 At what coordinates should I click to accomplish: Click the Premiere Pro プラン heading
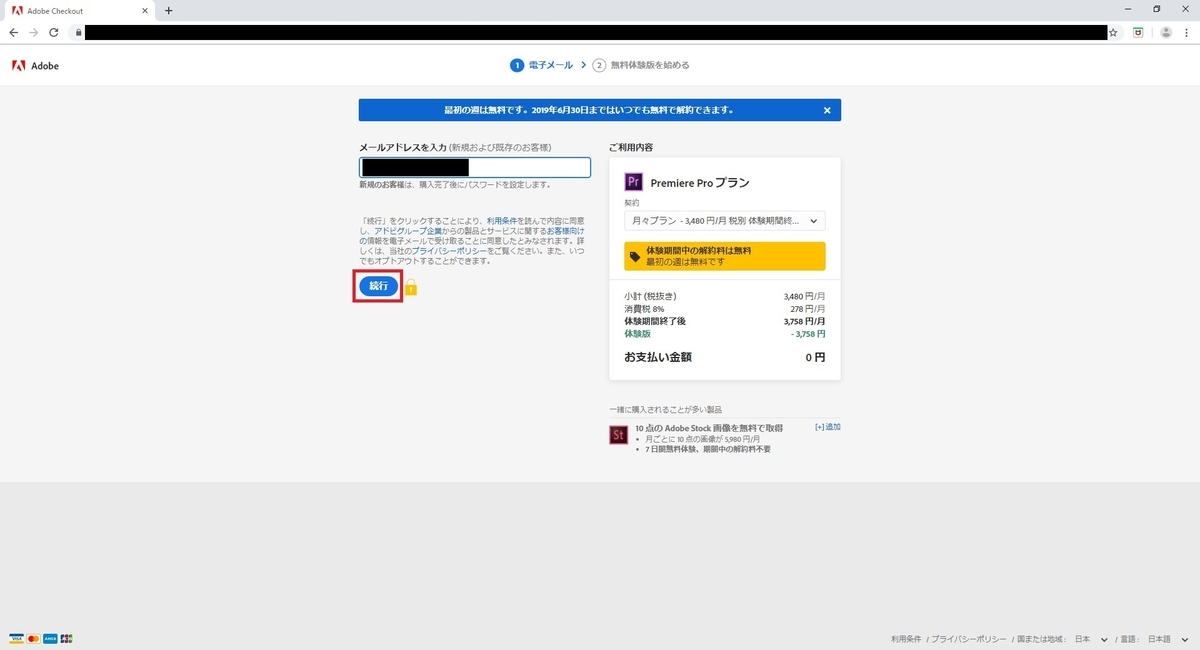pyautogui.click(x=700, y=183)
